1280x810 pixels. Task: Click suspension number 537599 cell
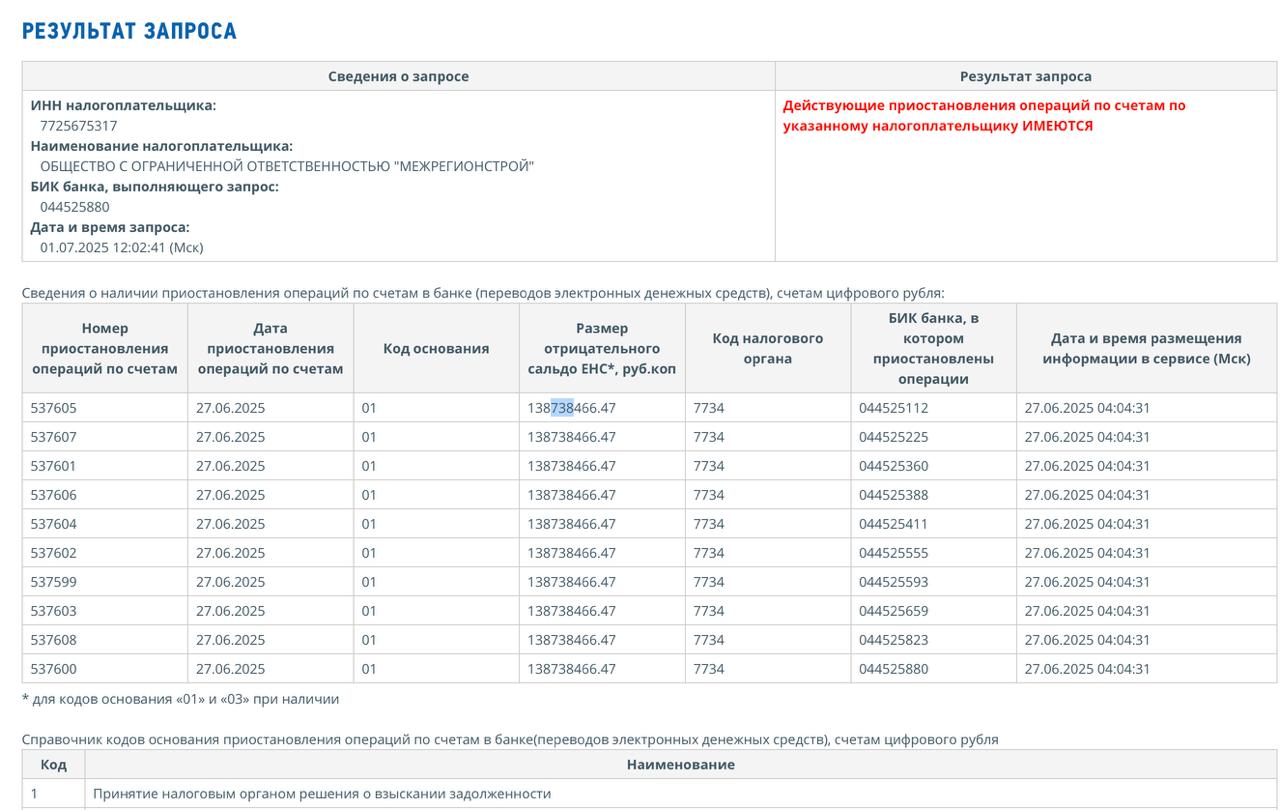click(x=54, y=582)
